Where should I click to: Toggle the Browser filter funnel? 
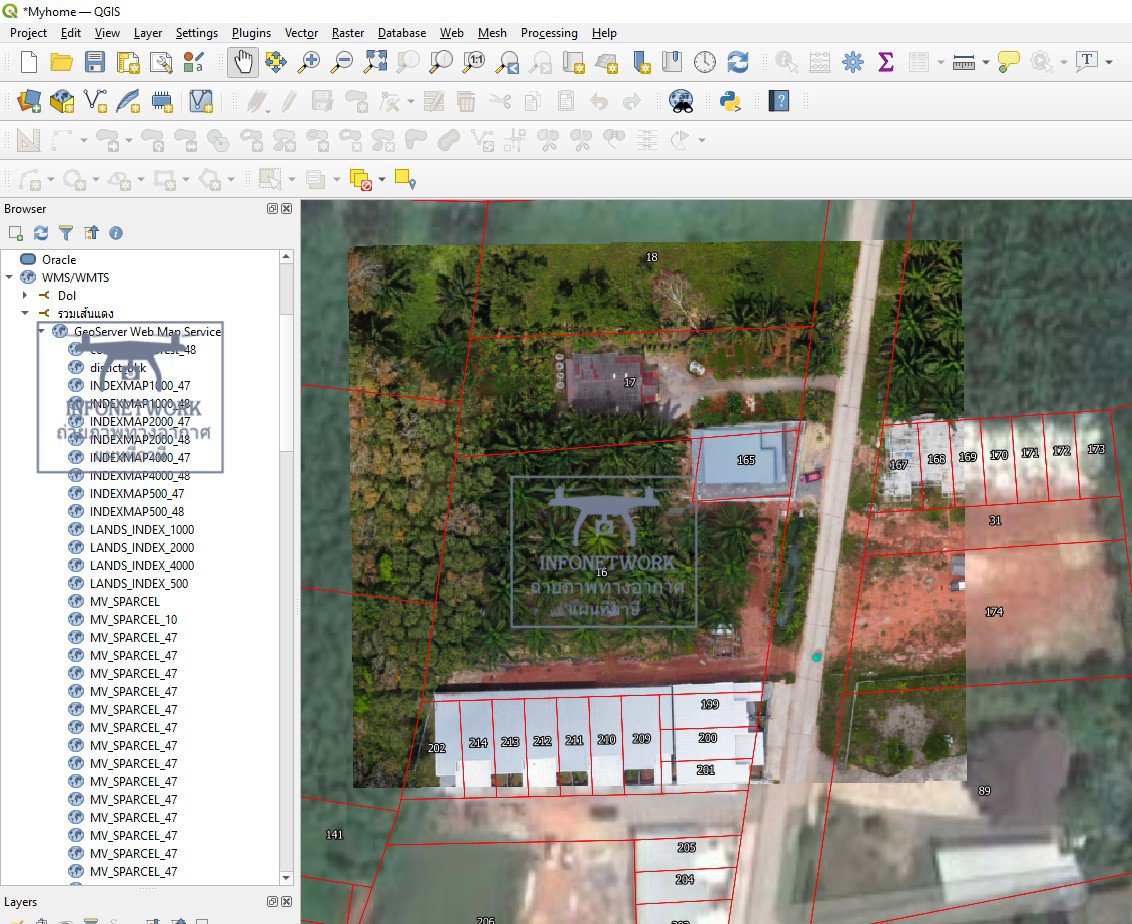[66, 232]
